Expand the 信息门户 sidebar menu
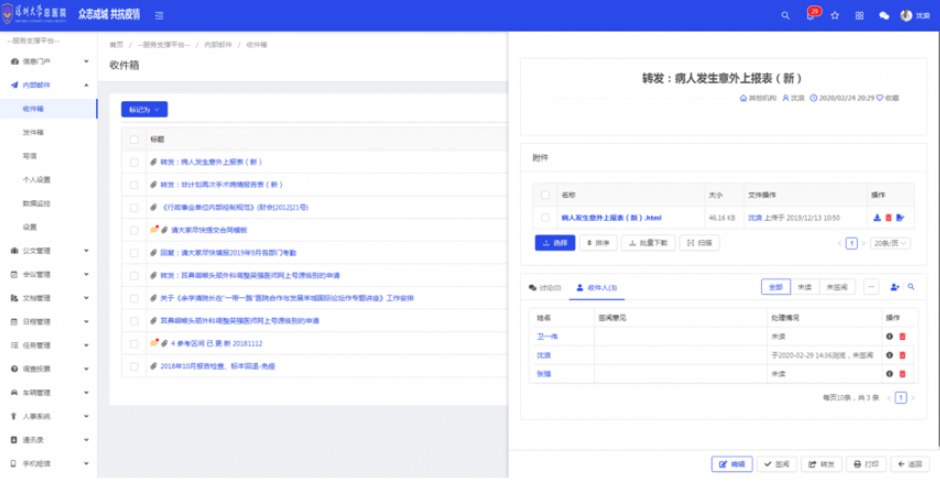Viewport: 940px width, 482px height. point(49,61)
